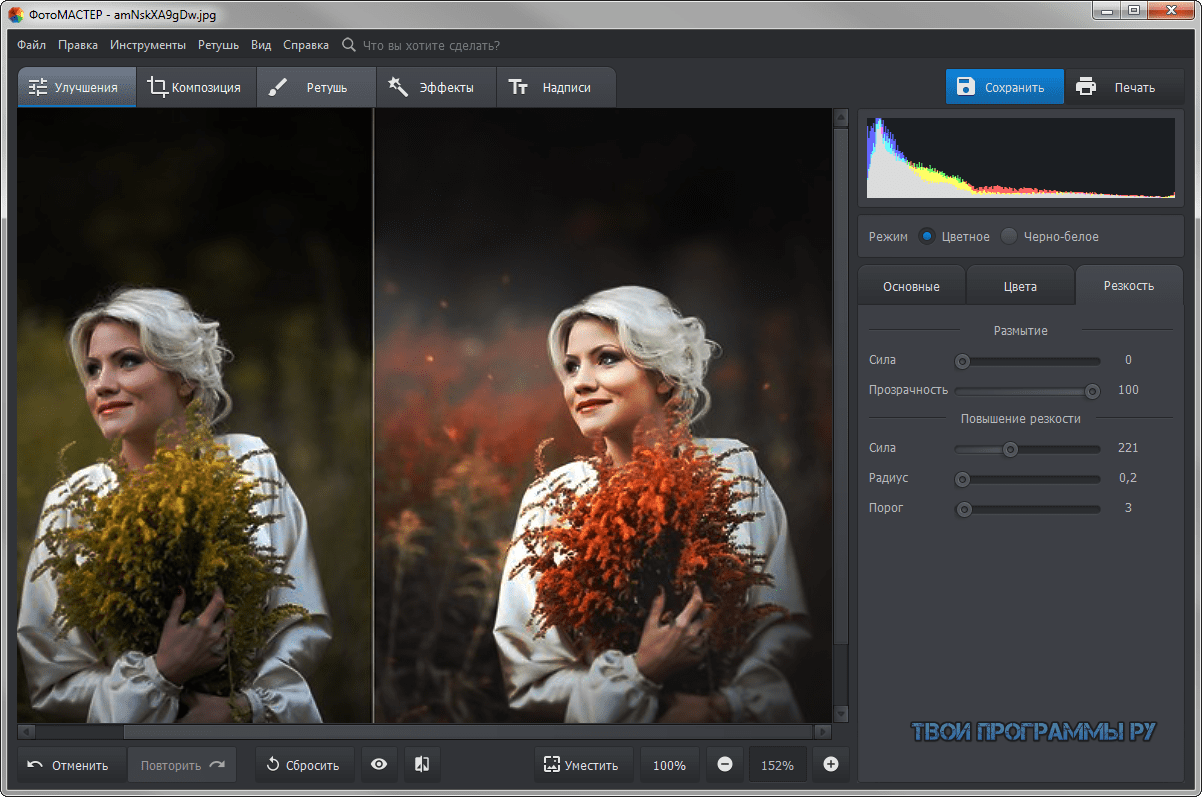Click the radius value 0,2
The image size is (1202, 797).
tap(1128, 478)
